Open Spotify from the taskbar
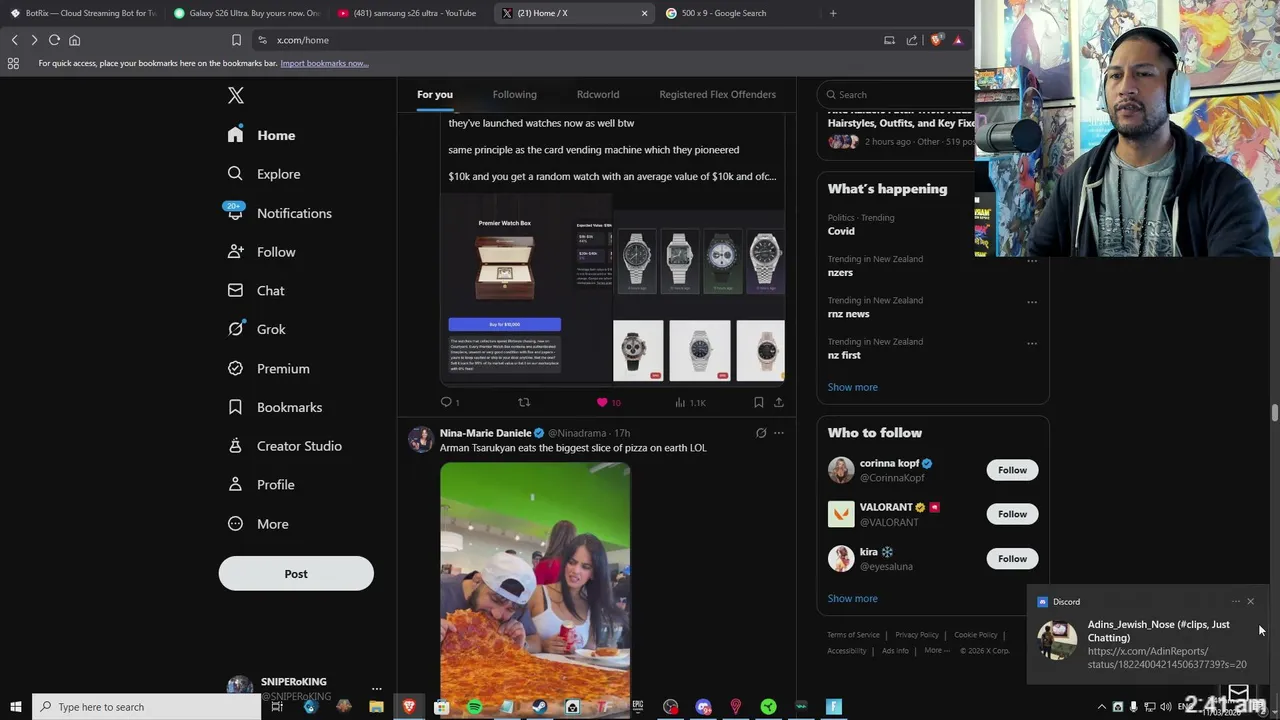The image size is (1280, 720). click(x=474, y=707)
